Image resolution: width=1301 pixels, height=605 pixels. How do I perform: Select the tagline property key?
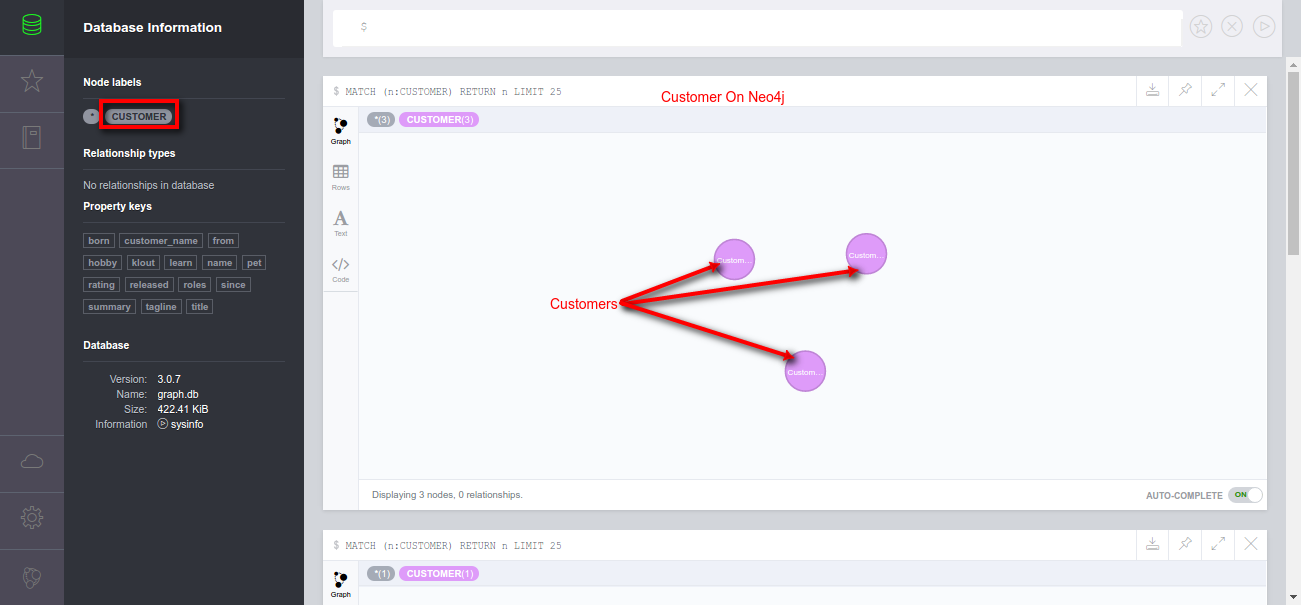[x=161, y=307]
